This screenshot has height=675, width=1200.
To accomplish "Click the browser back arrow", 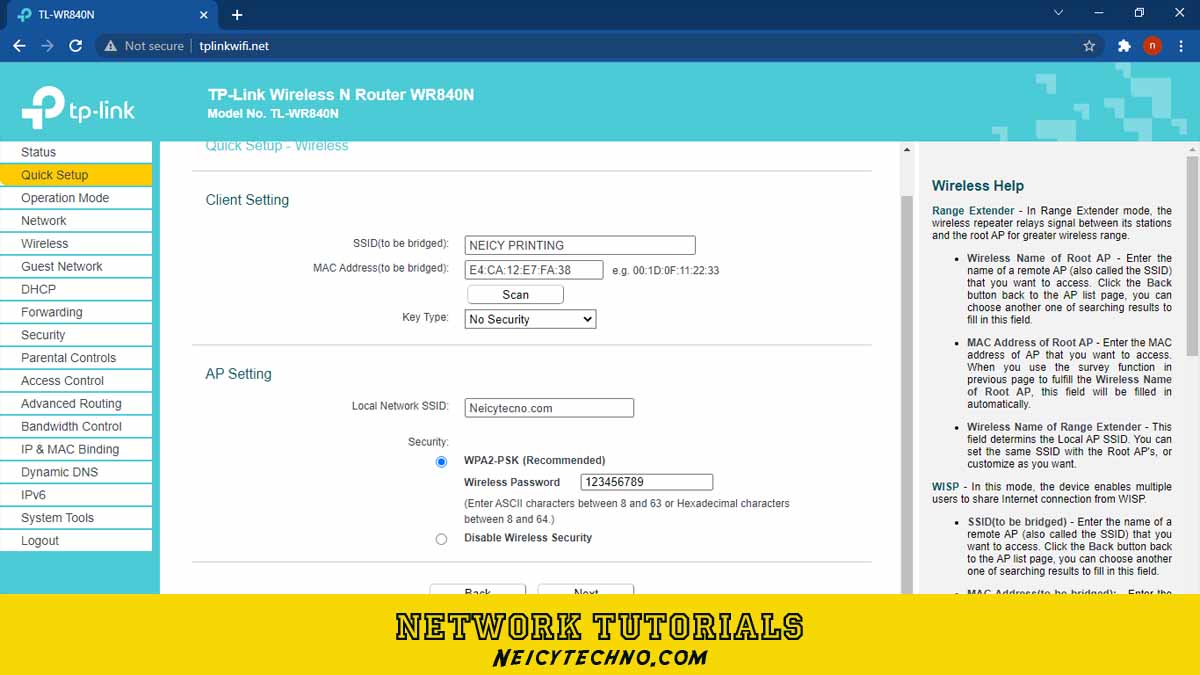I will pos(19,46).
